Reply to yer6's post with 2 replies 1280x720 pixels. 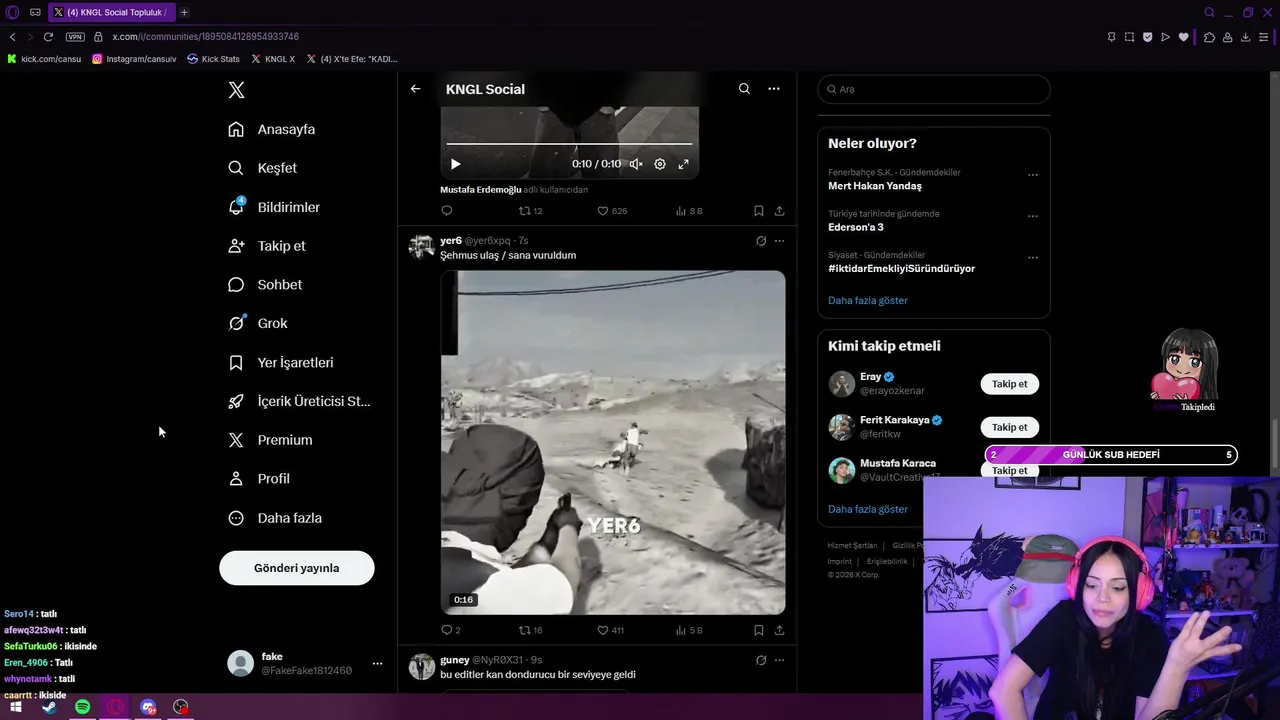click(451, 630)
